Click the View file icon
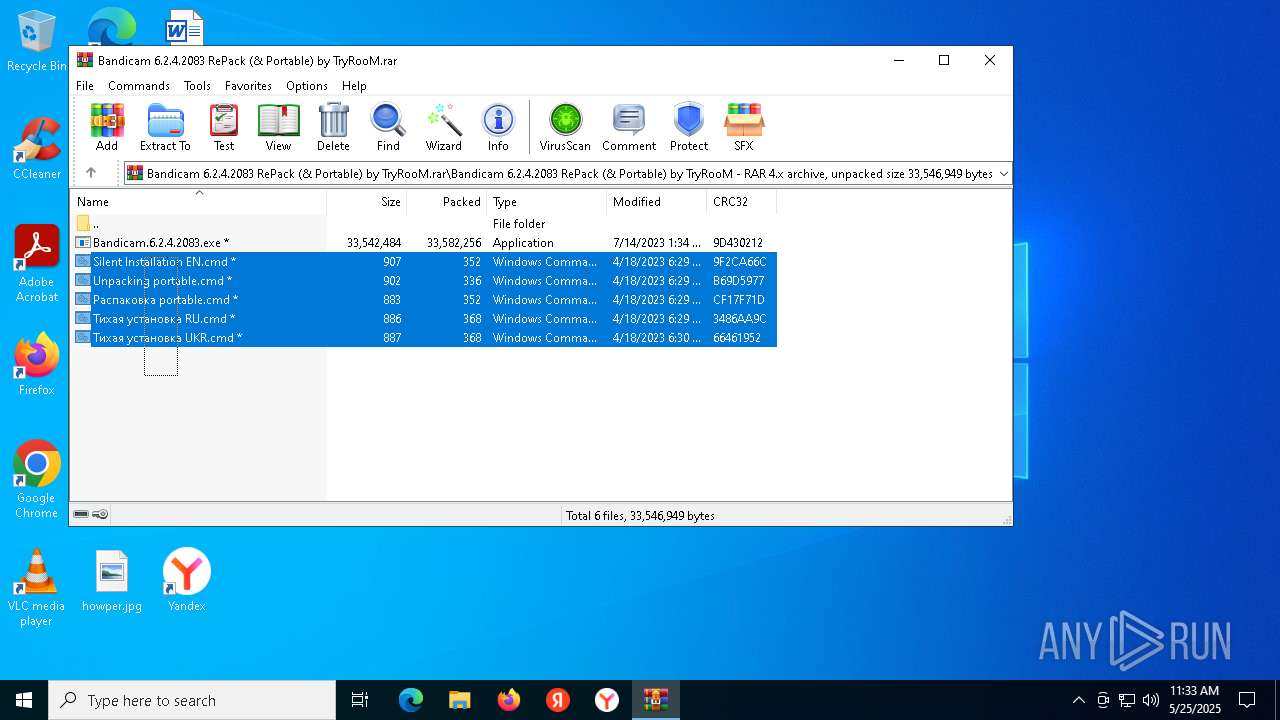 coord(278,127)
